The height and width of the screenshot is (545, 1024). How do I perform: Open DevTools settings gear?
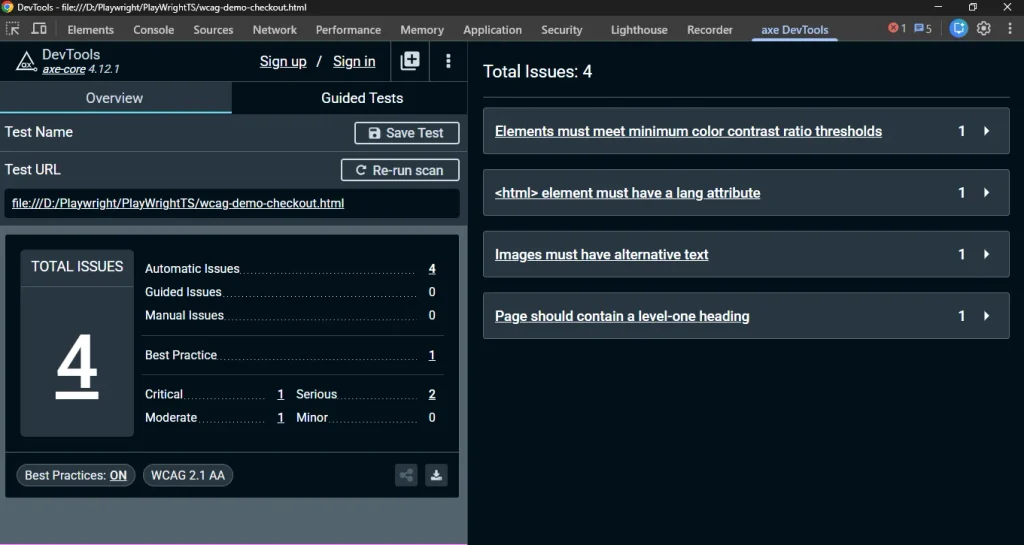tap(984, 29)
